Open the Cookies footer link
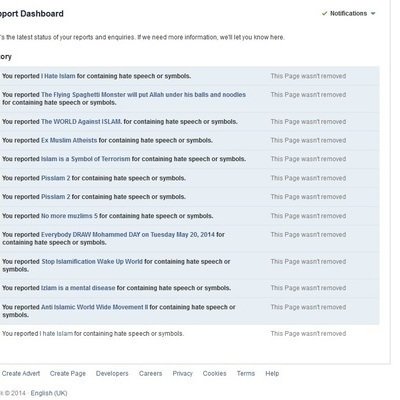The image size is (400, 400). (x=215, y=374)
